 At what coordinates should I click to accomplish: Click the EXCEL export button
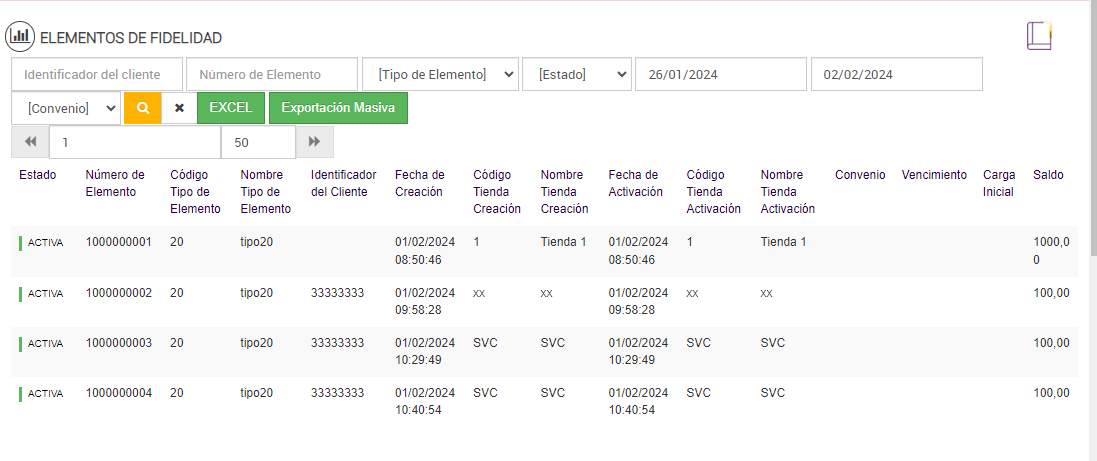(x=231, y=108)
